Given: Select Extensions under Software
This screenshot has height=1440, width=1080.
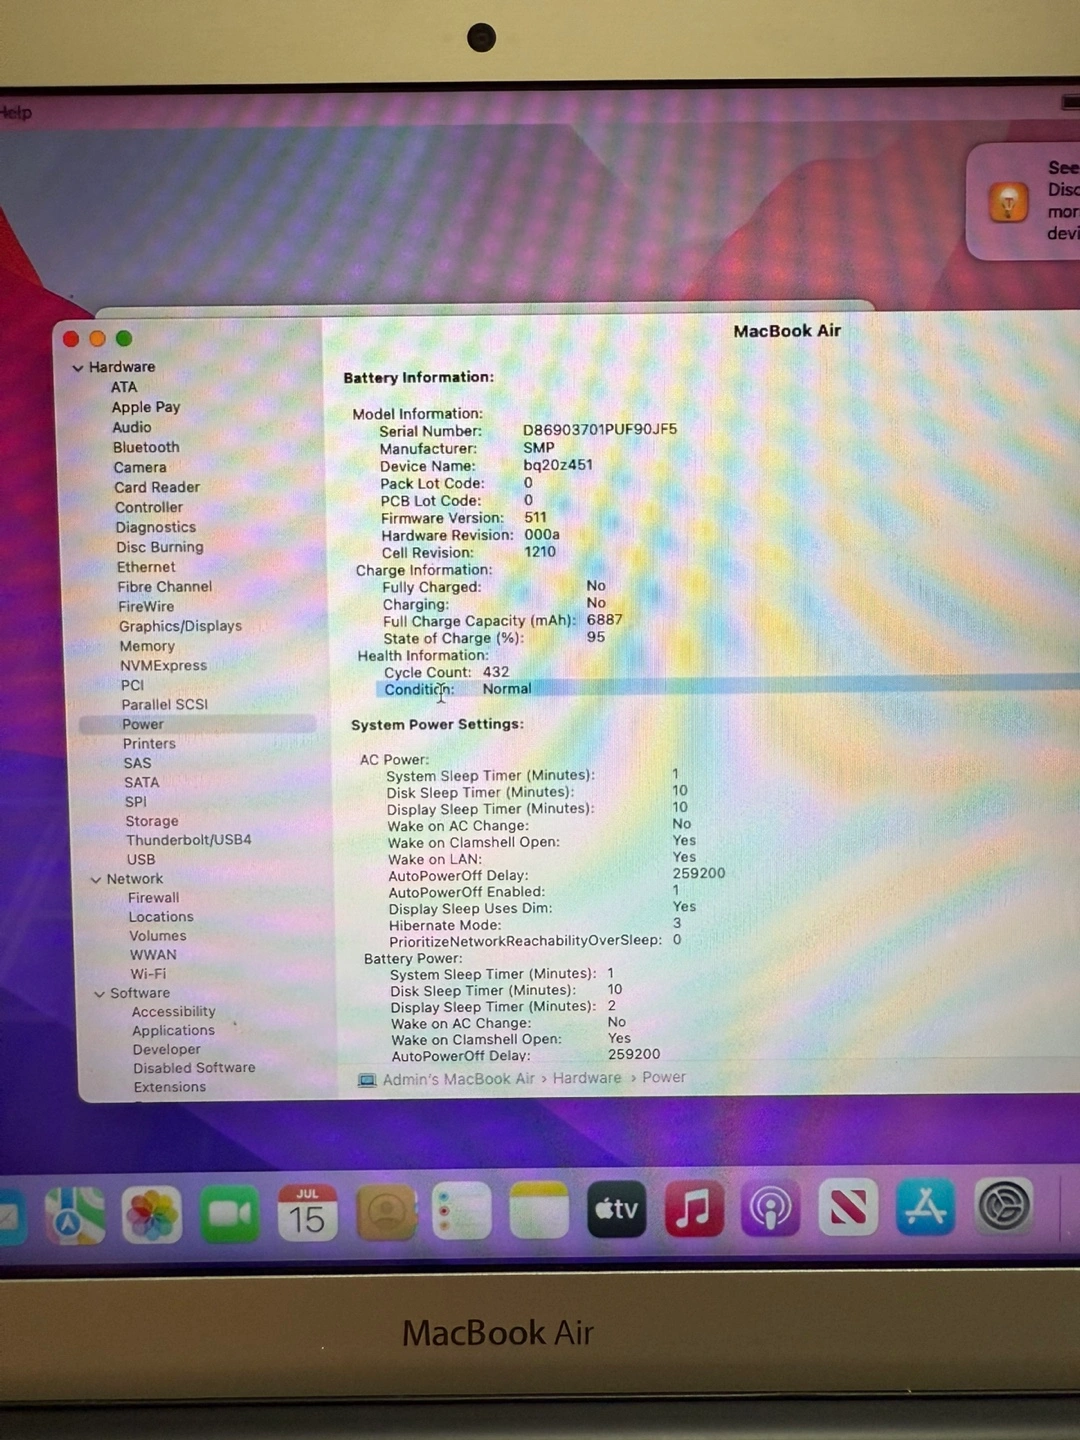Looking at the screenshot, I should [x=170, y=1087].
